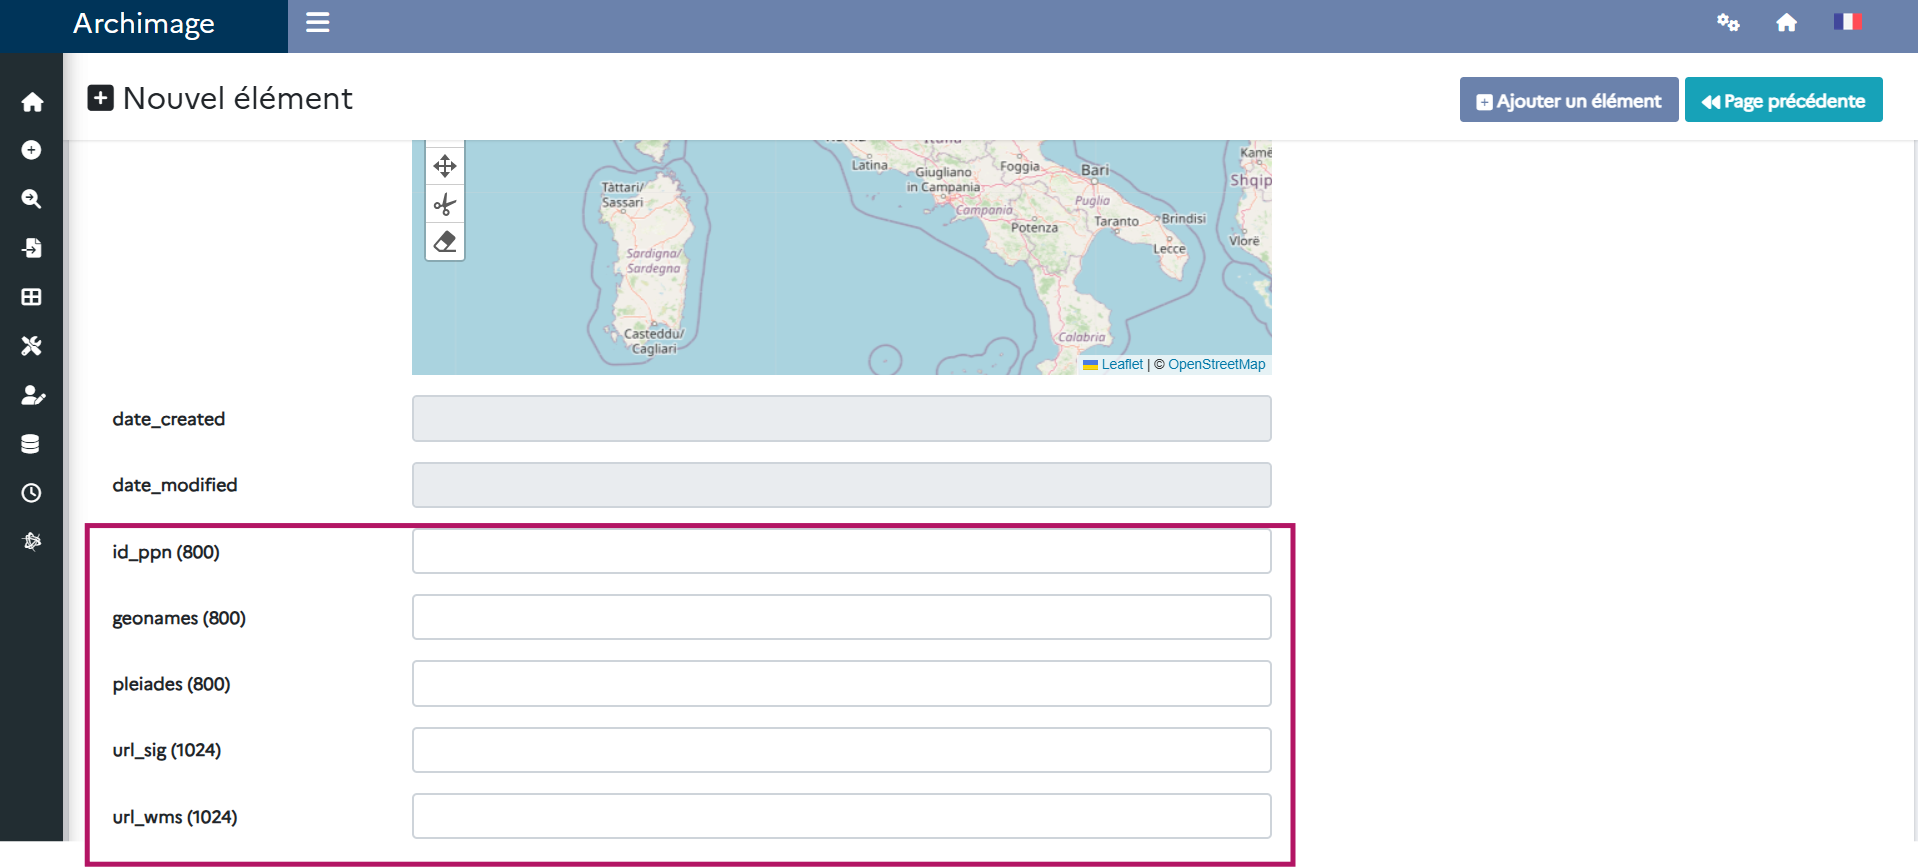This screenshot has width=1918, height=867.
Task: Select the map move marker tool
Action: tap(445, 166)
